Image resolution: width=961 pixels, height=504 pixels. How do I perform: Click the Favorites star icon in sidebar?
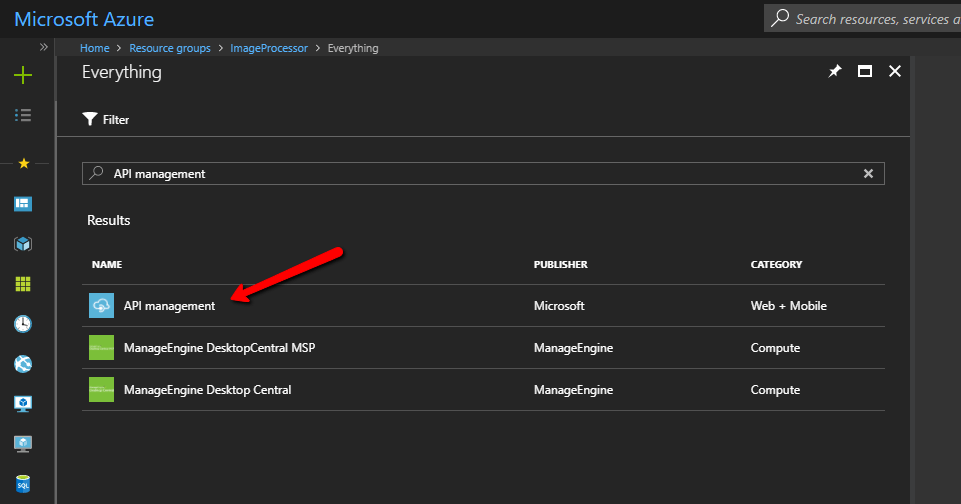point(23,163)
